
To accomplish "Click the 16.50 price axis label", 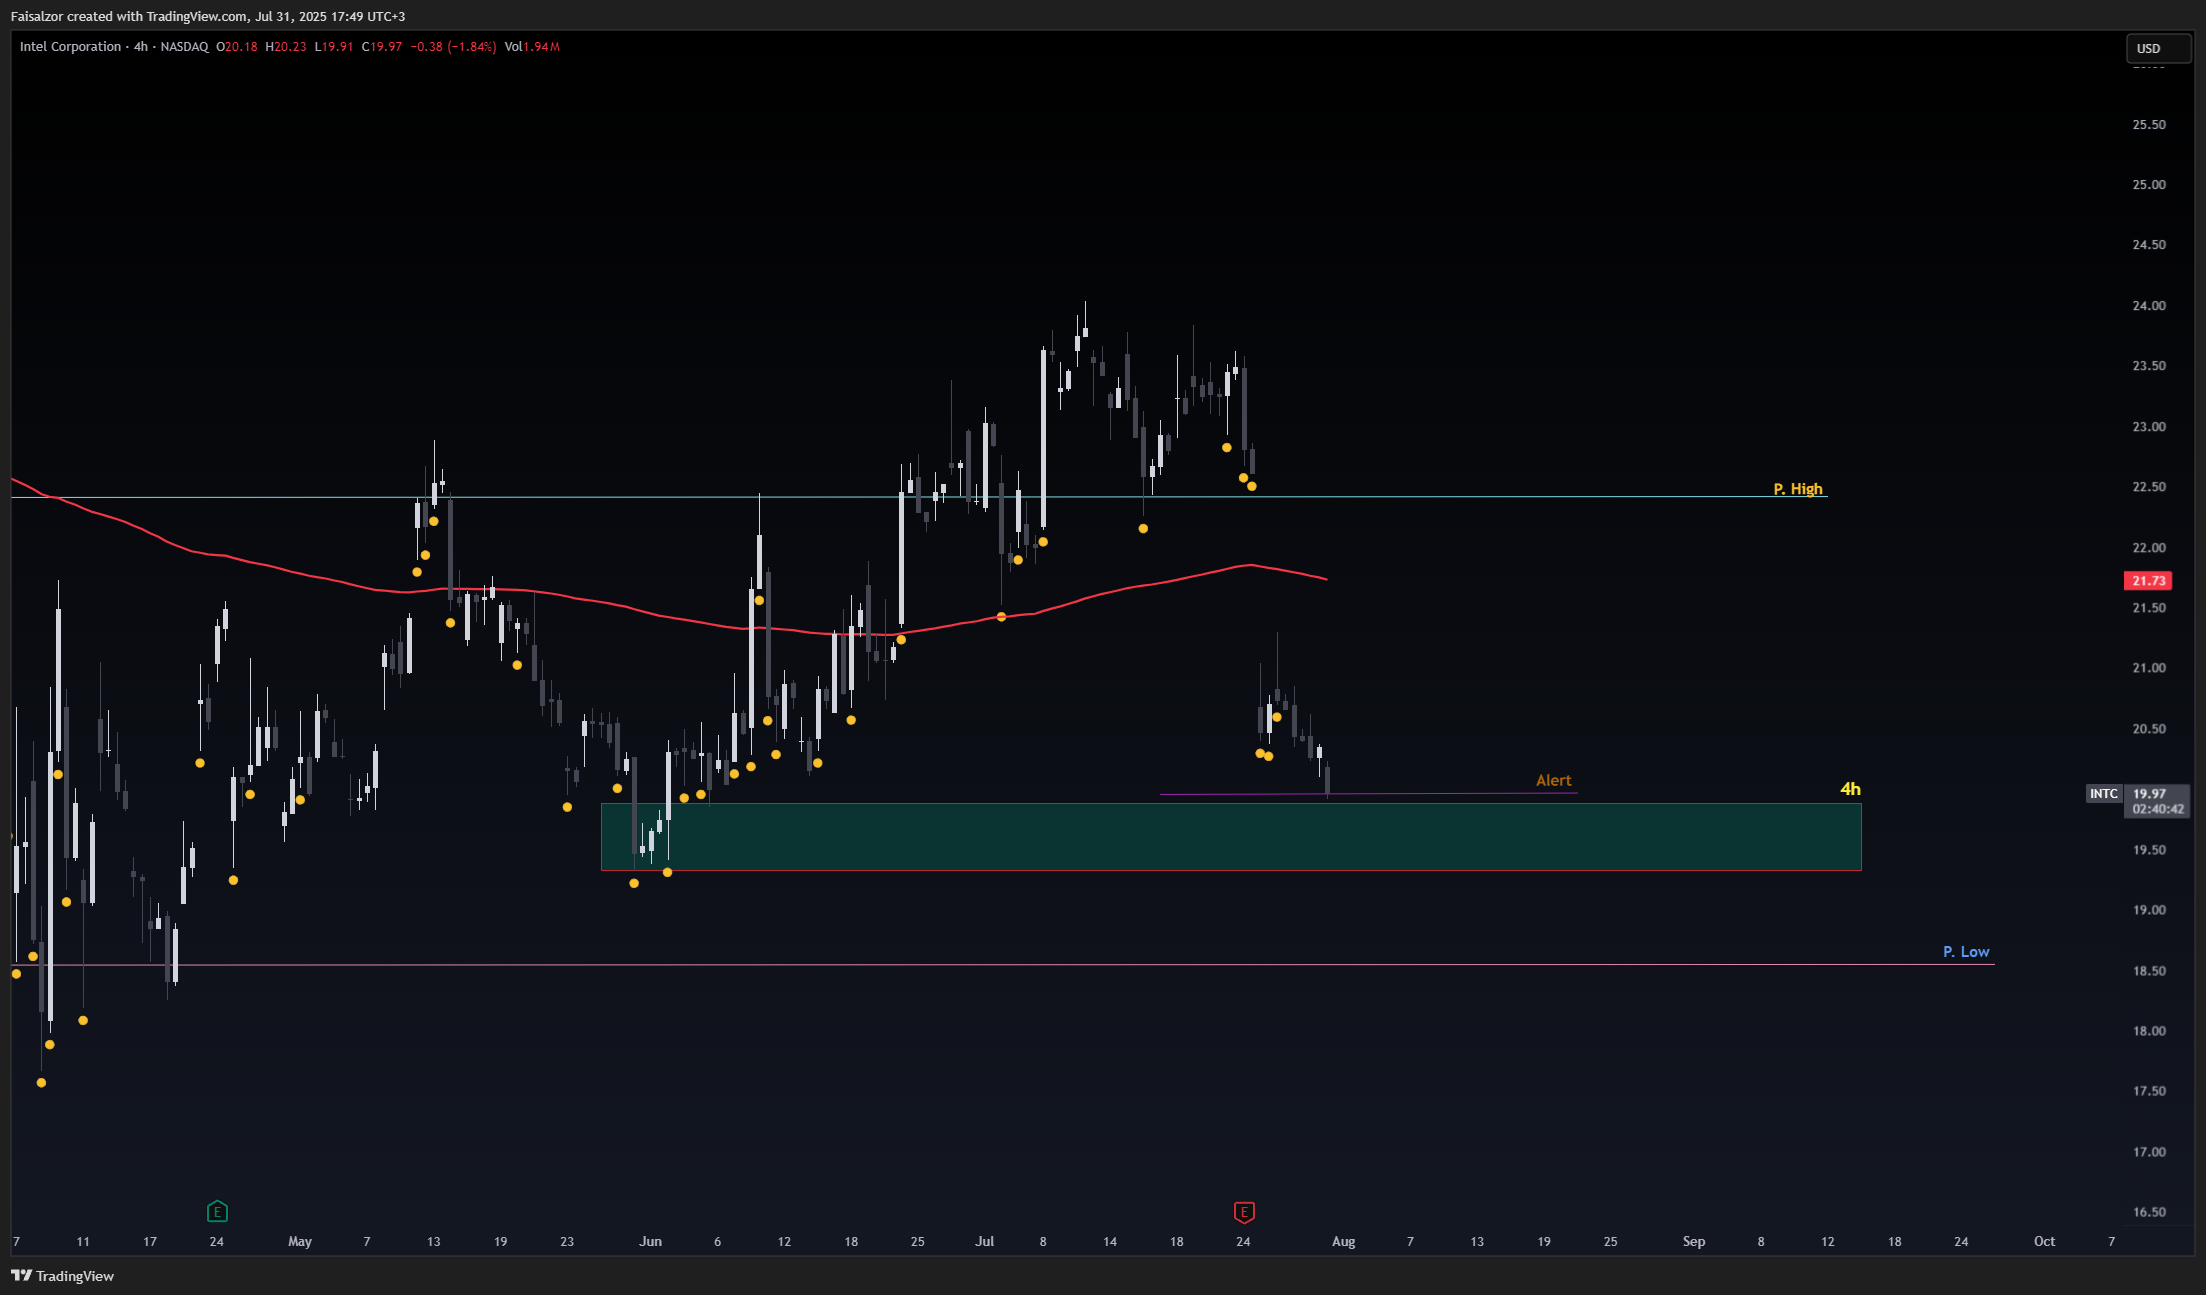I will 2149,1212.
